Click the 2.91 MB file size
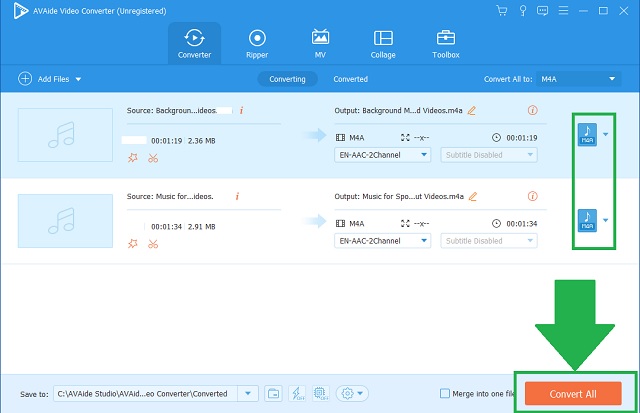640x413 pixels. 202,227
